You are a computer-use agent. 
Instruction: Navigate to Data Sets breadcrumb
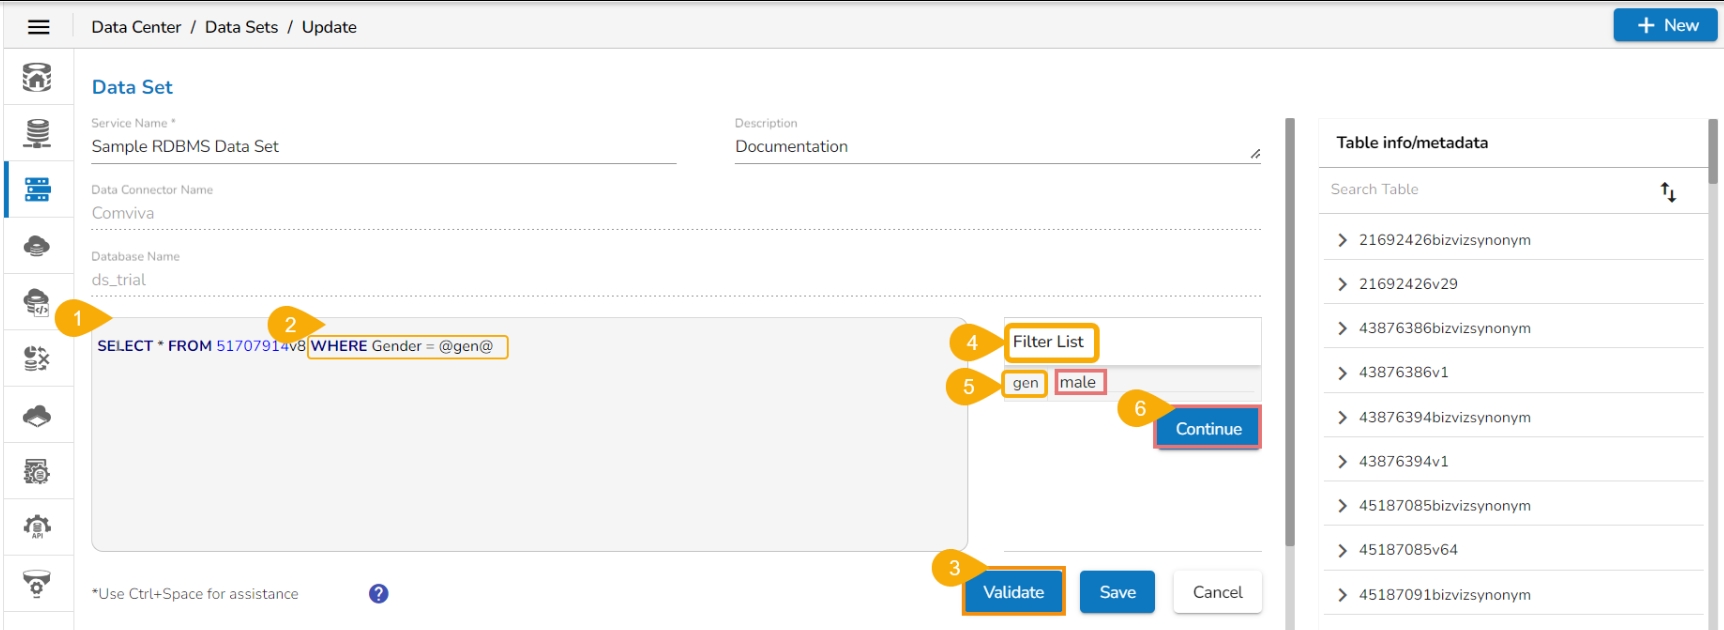coord(241,27)
